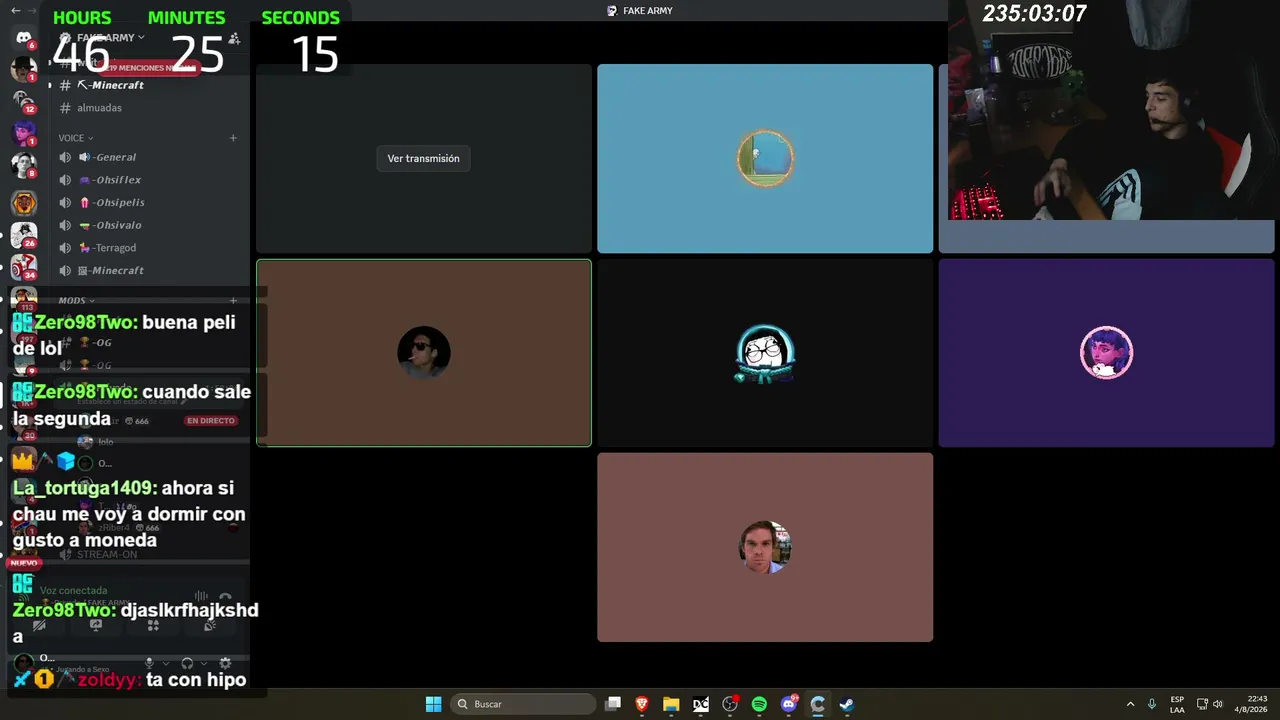Select the black tile with hooded avatar
This screenshot has width=1280, height=720.
[765, 353]
